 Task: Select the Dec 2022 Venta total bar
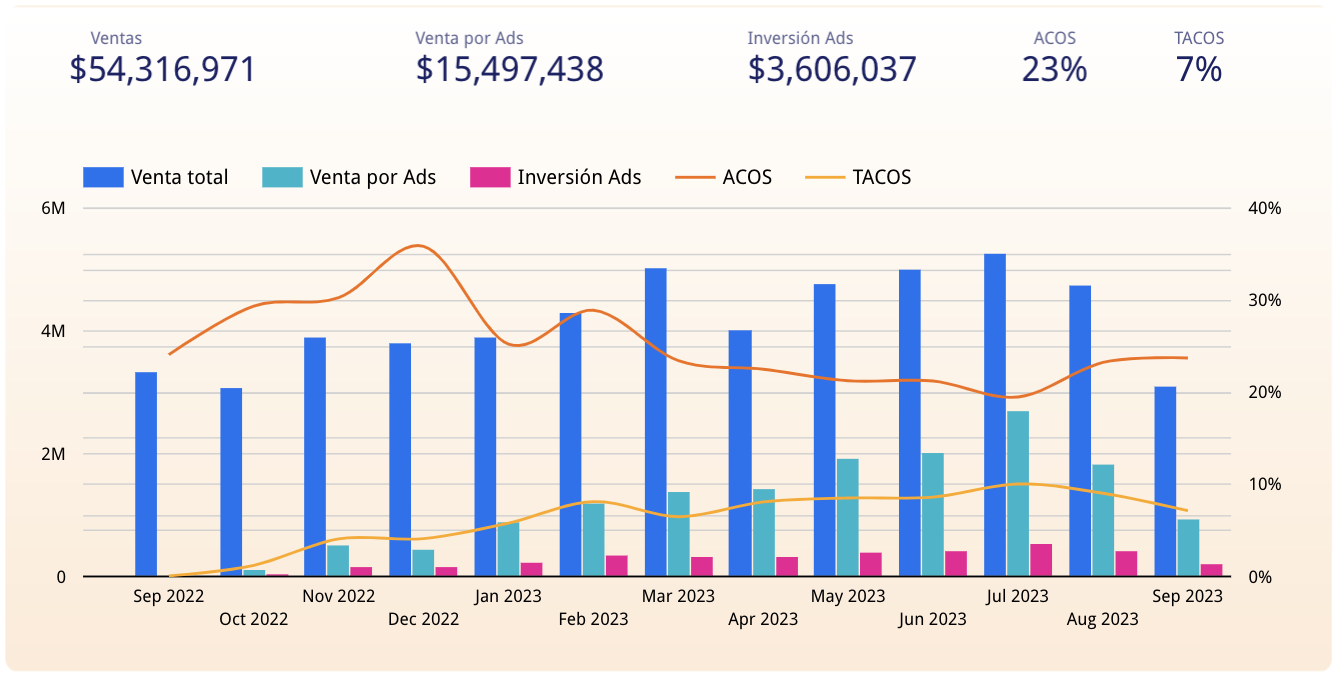pos(400,460)
